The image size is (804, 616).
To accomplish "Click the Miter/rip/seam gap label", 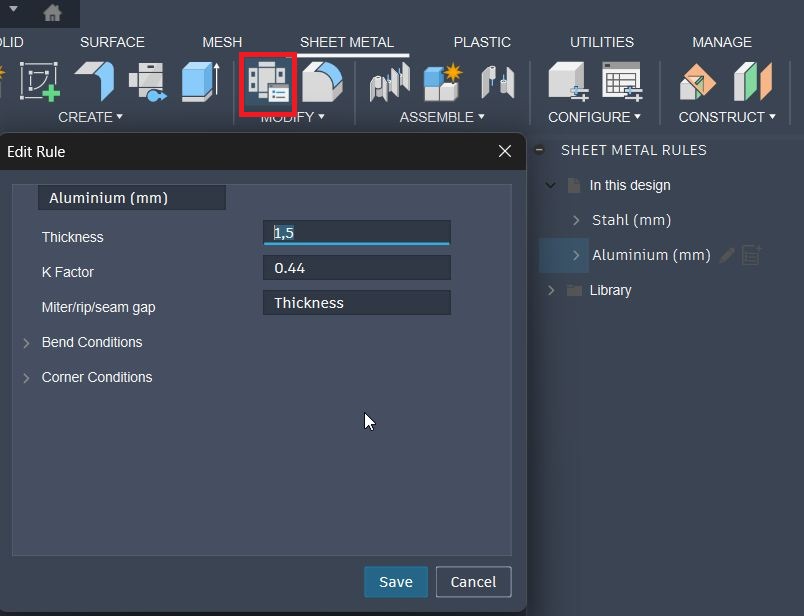I will coord(98,307).
